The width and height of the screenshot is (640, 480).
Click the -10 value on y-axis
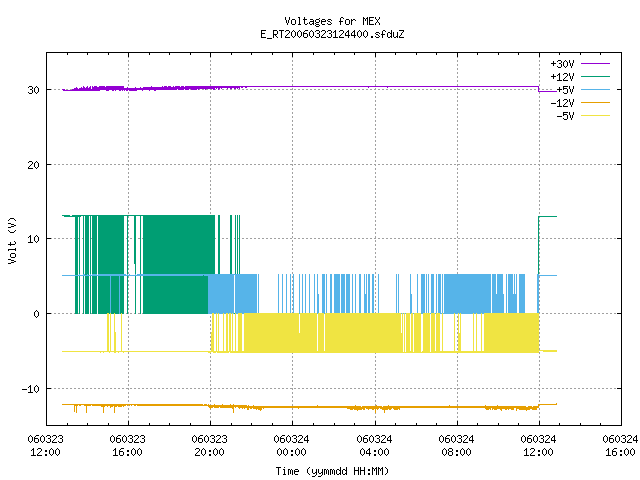point(31,389)
